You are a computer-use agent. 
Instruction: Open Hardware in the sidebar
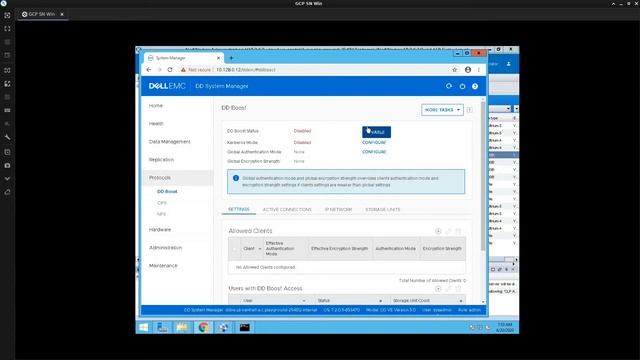pyautogui.click(x=160, y=230)
